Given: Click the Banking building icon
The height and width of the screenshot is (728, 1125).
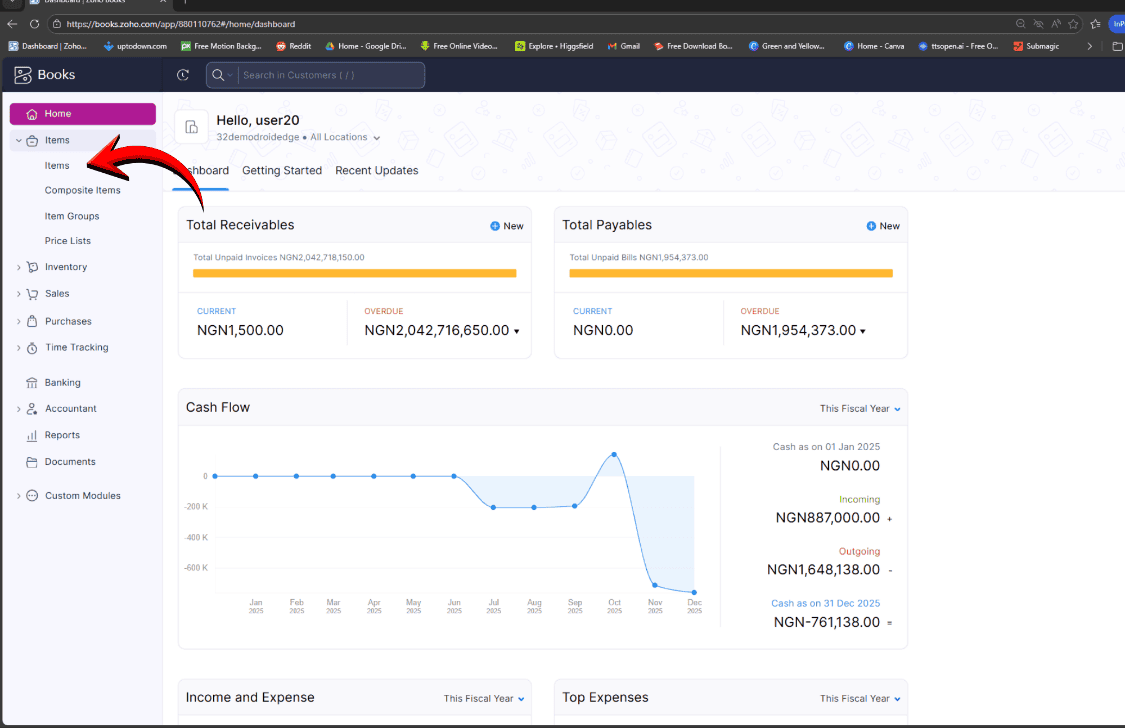Looking at the screenshot, I should (x=32, y=383).
